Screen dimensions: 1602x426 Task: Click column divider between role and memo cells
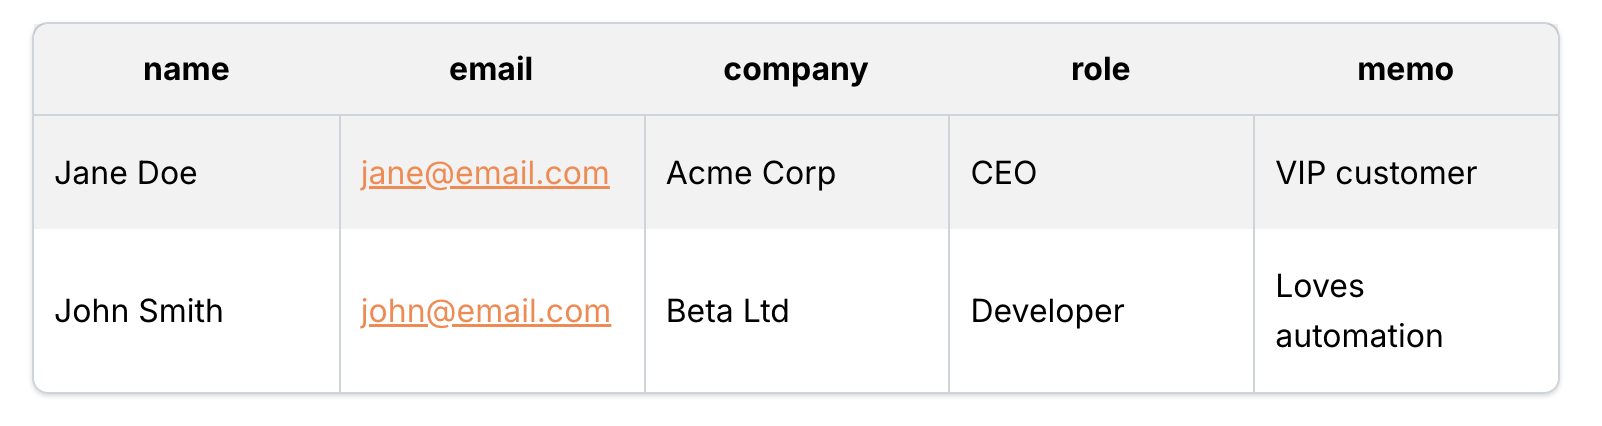pyautogui.click(x=1254, y=254)
